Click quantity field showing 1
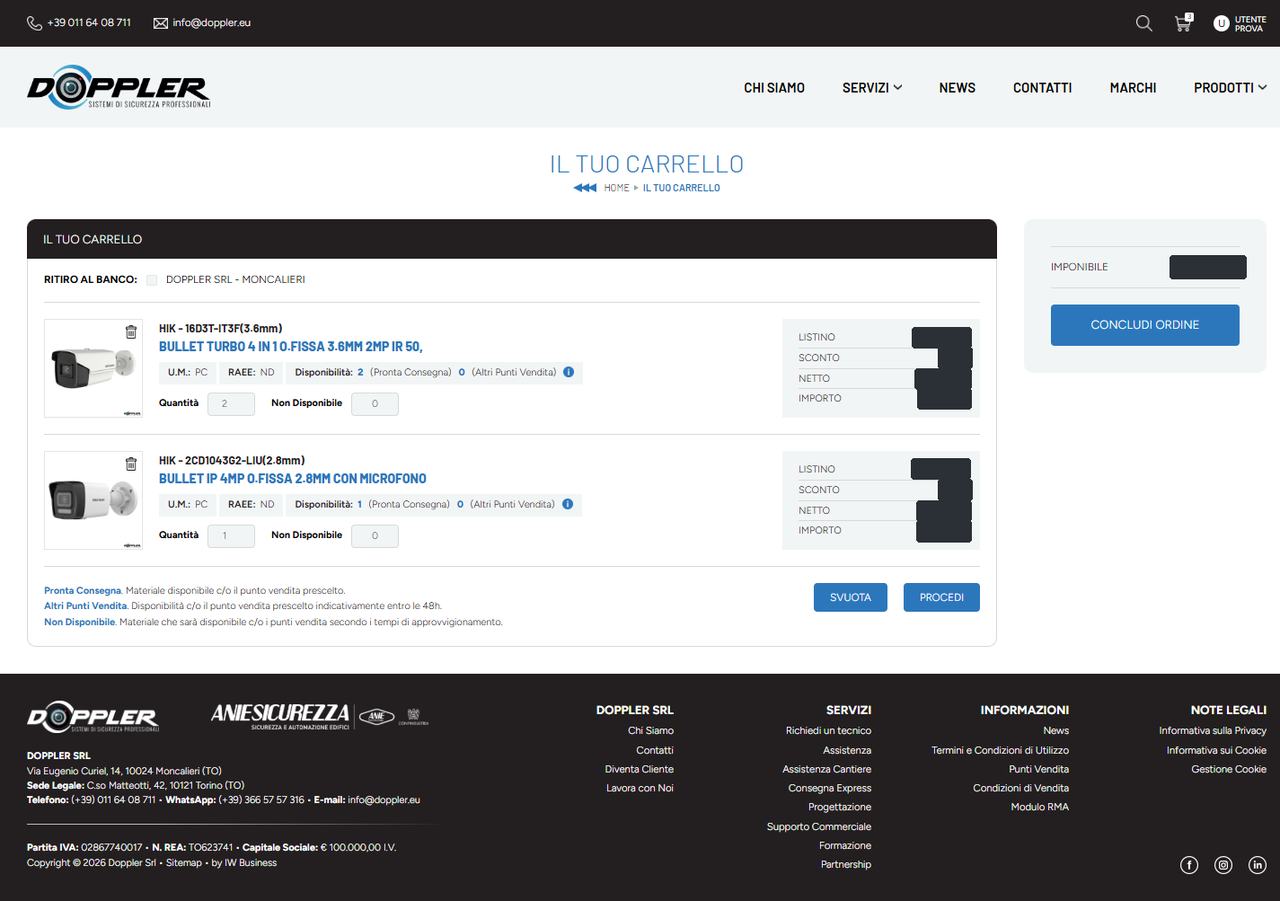This screenshot has width=1280, height=901. (231, 536)
